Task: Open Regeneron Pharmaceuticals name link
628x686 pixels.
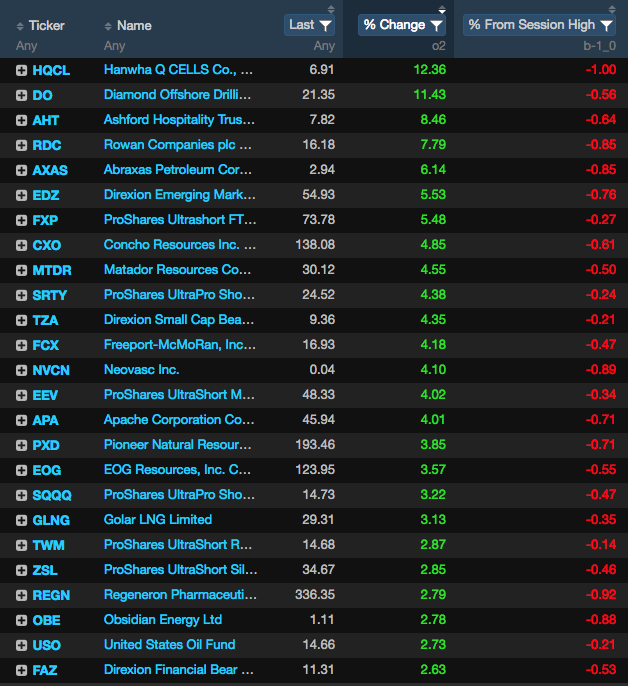Action: (180, 595)
